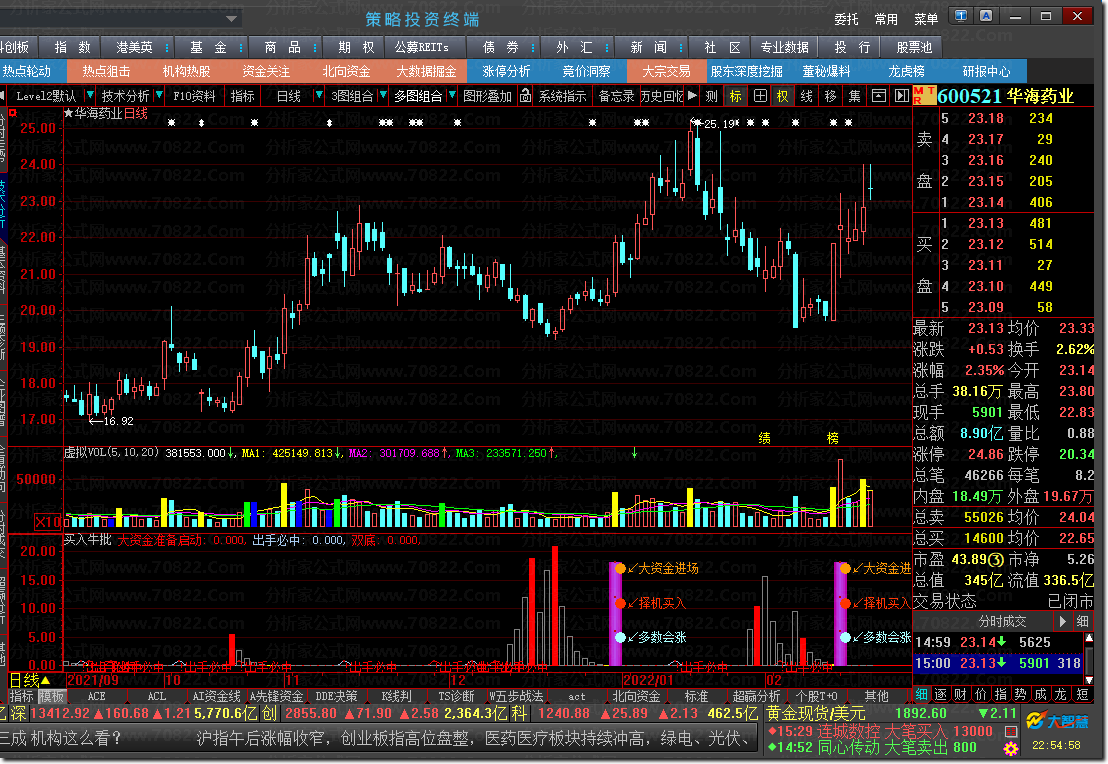Open the dropdown arrow beside Level2默认
Image resolution: width=1108 pixels, height=764 pixels.
[90, 95]
